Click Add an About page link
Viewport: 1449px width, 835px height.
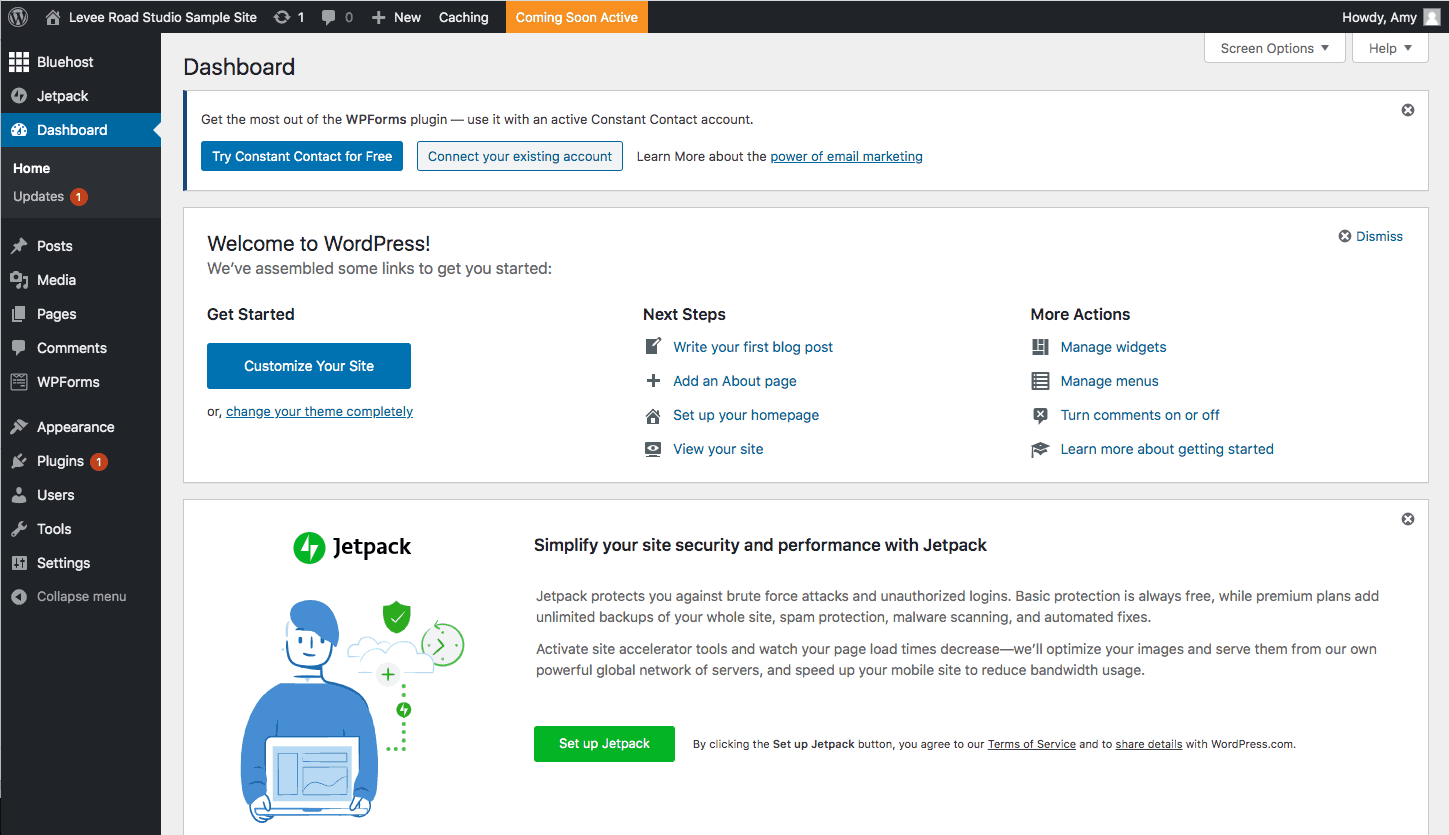pos(735,381)
